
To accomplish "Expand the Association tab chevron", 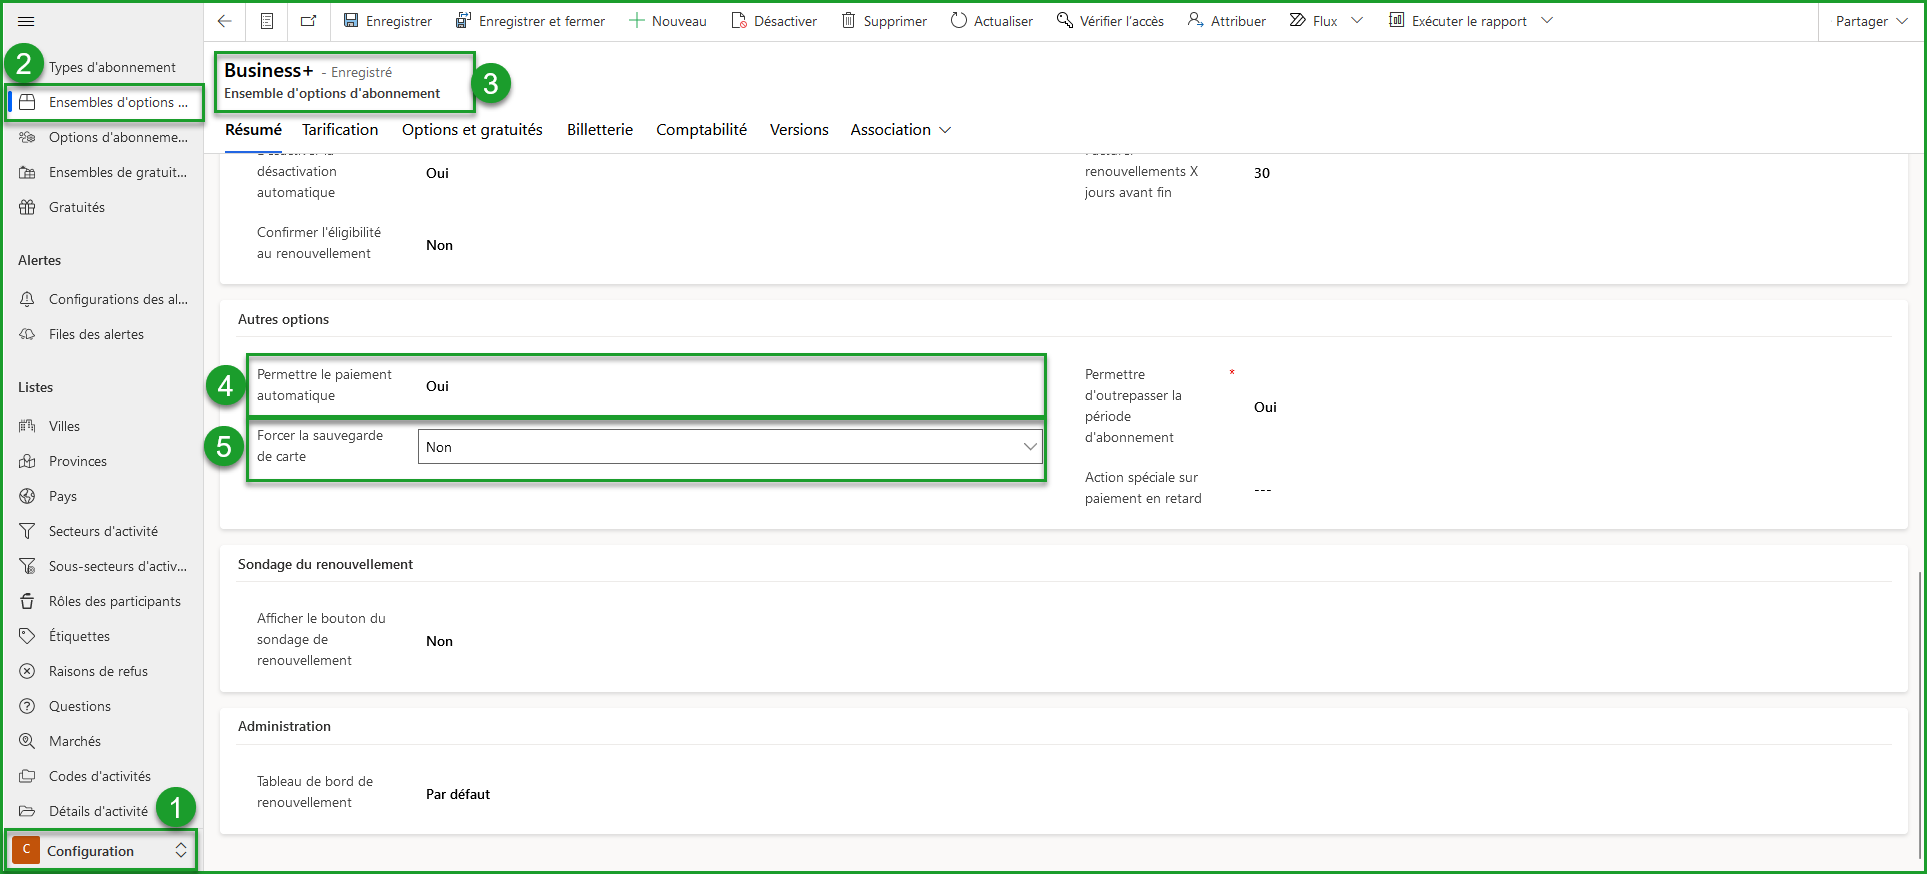I will 945,130.
